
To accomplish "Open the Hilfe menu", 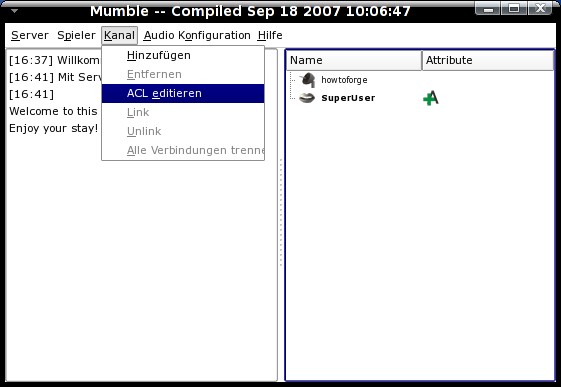I will (x=270, y=35).
